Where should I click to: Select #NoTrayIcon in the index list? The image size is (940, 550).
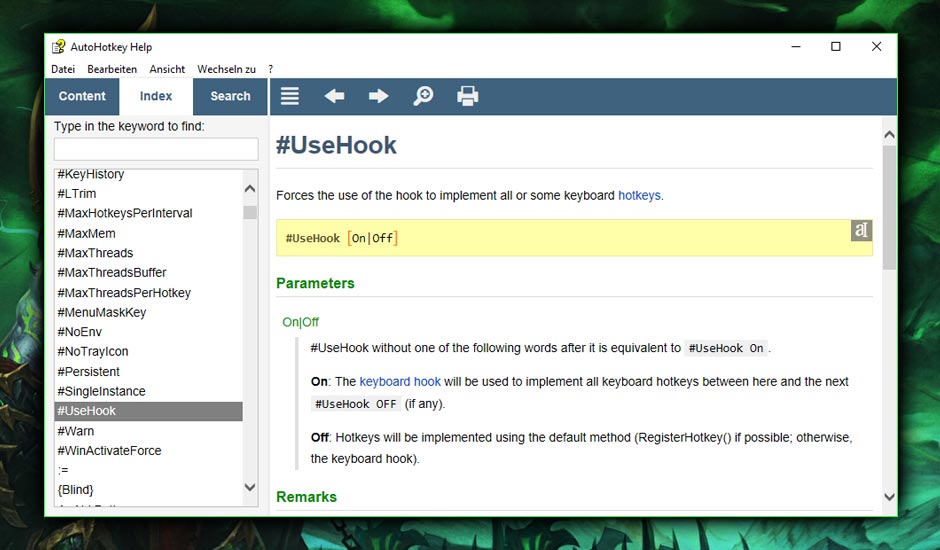[x=93, y=352]
